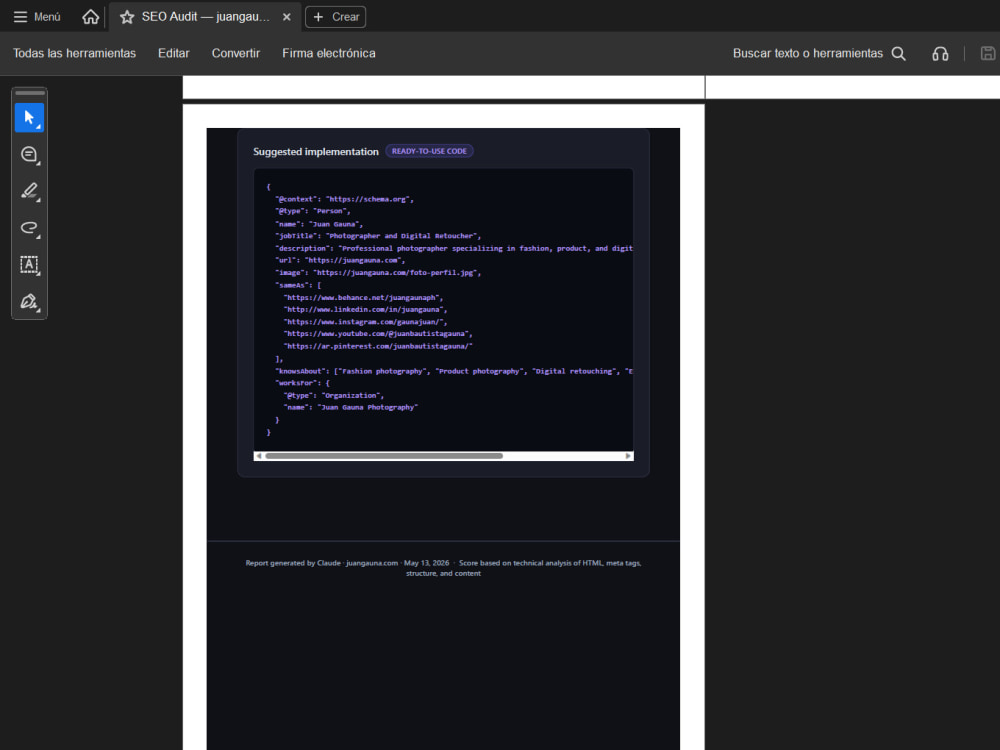
Task: Click the search magnifier icon
Action: pos(899,54)
